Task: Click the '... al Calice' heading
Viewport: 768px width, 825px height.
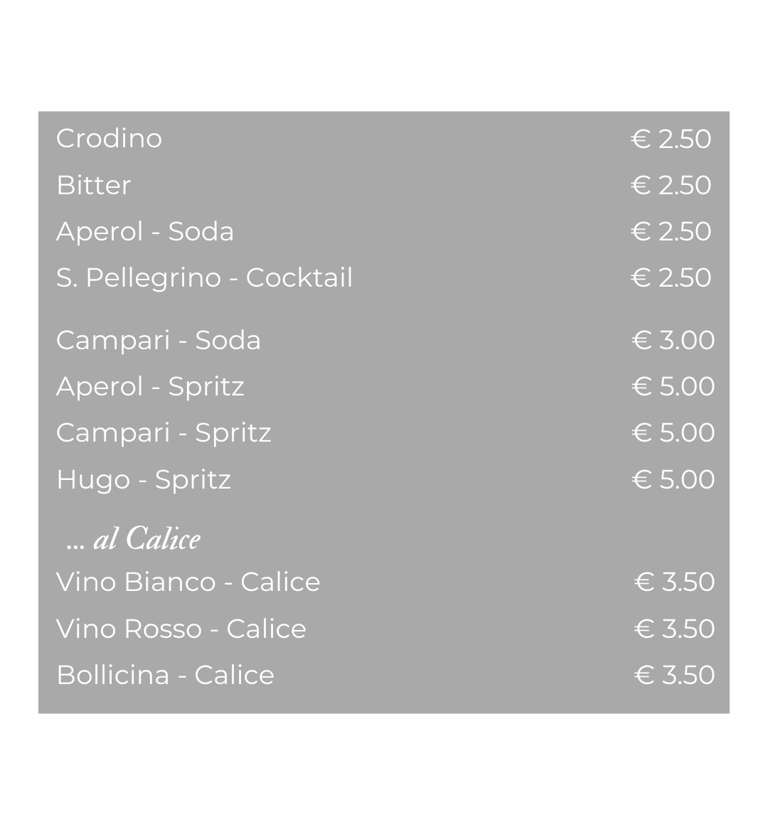Action: (134, 539)
